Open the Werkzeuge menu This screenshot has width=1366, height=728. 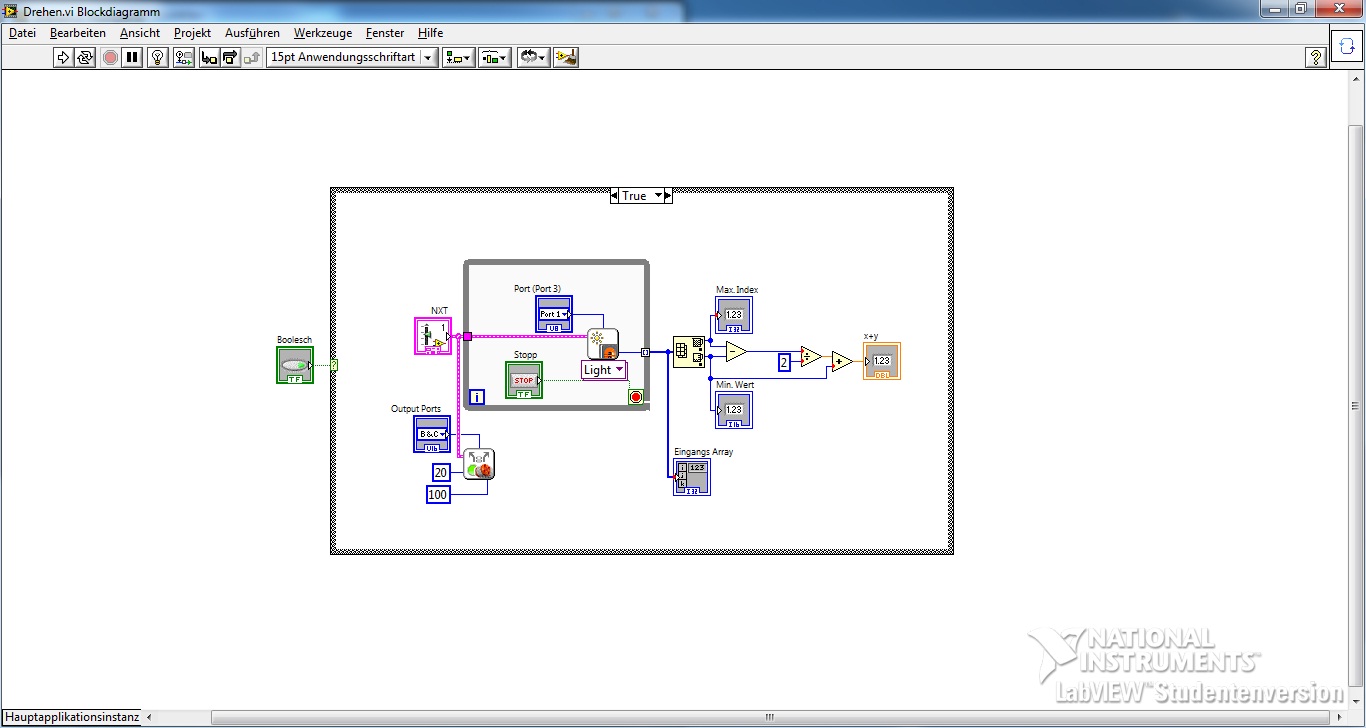pos(323,33)
